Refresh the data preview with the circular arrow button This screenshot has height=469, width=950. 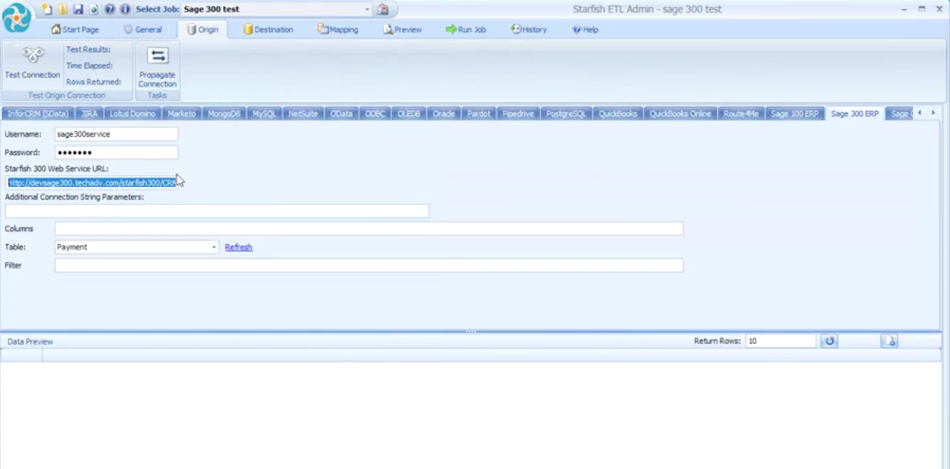[829, 341]
